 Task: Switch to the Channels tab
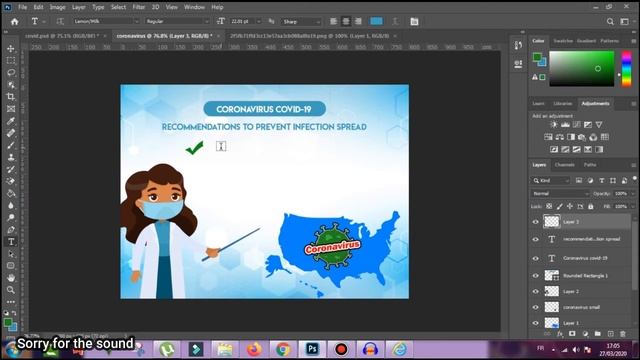564,165
